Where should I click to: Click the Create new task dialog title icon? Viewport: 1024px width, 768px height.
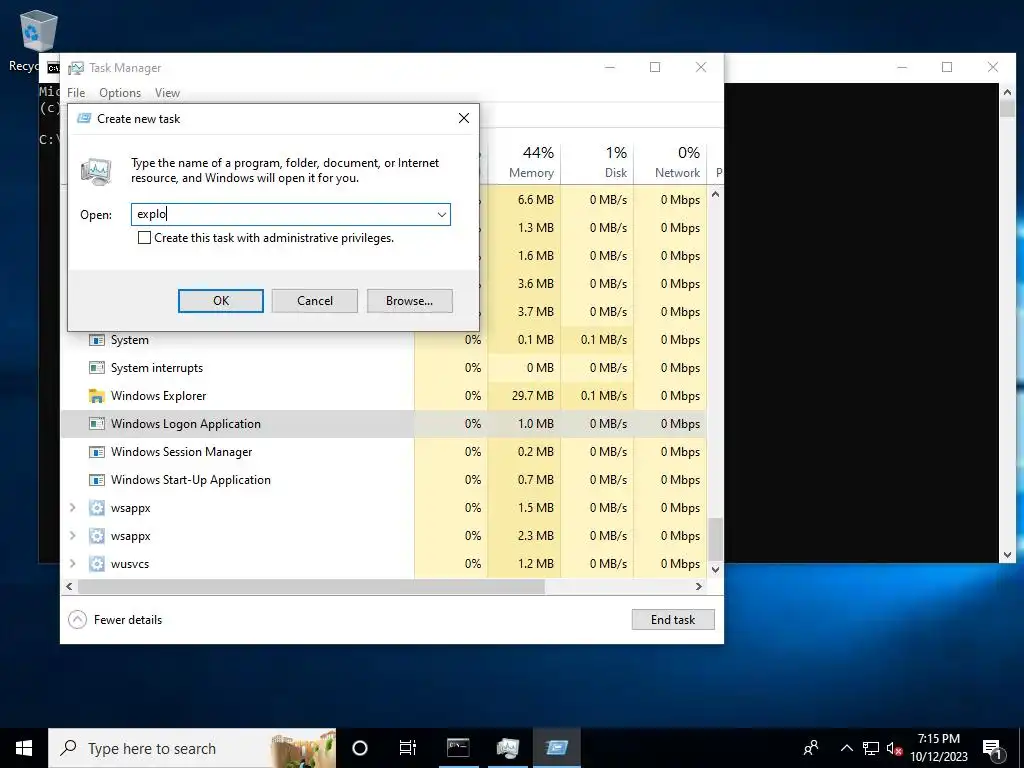coord(84,118)
